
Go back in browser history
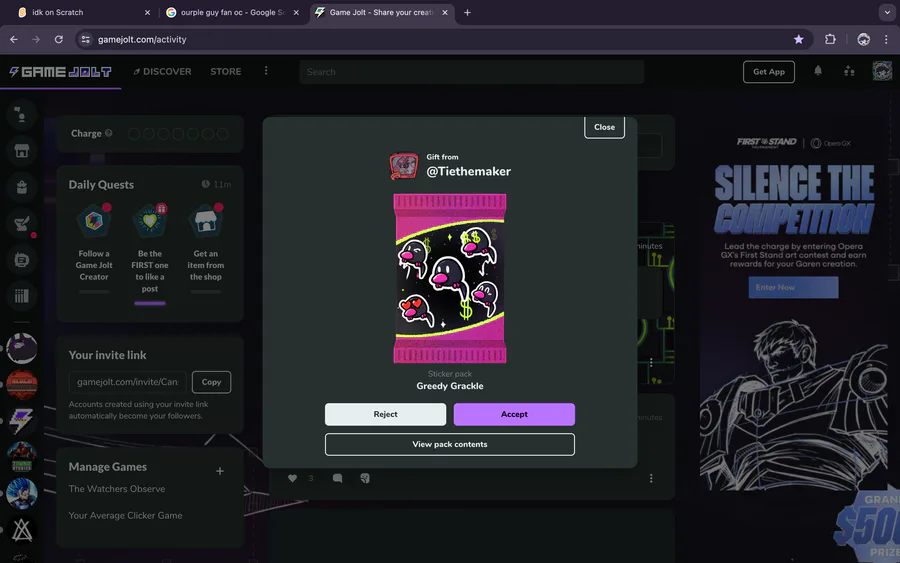(x=14, y=39)
